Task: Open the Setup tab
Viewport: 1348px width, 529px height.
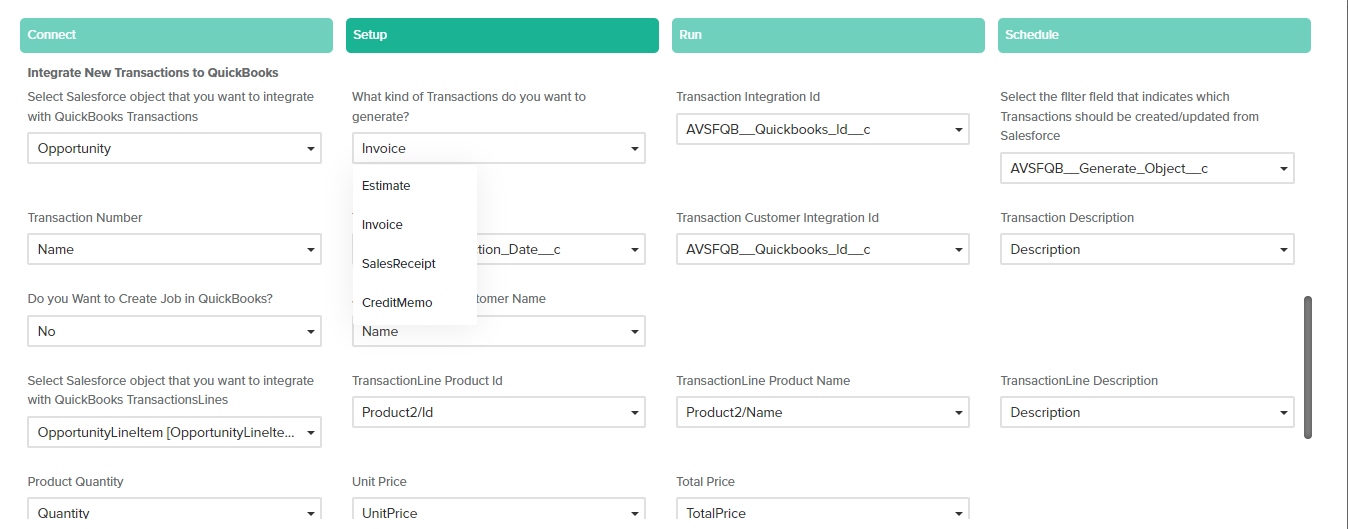Action: [x=502, y=35]
